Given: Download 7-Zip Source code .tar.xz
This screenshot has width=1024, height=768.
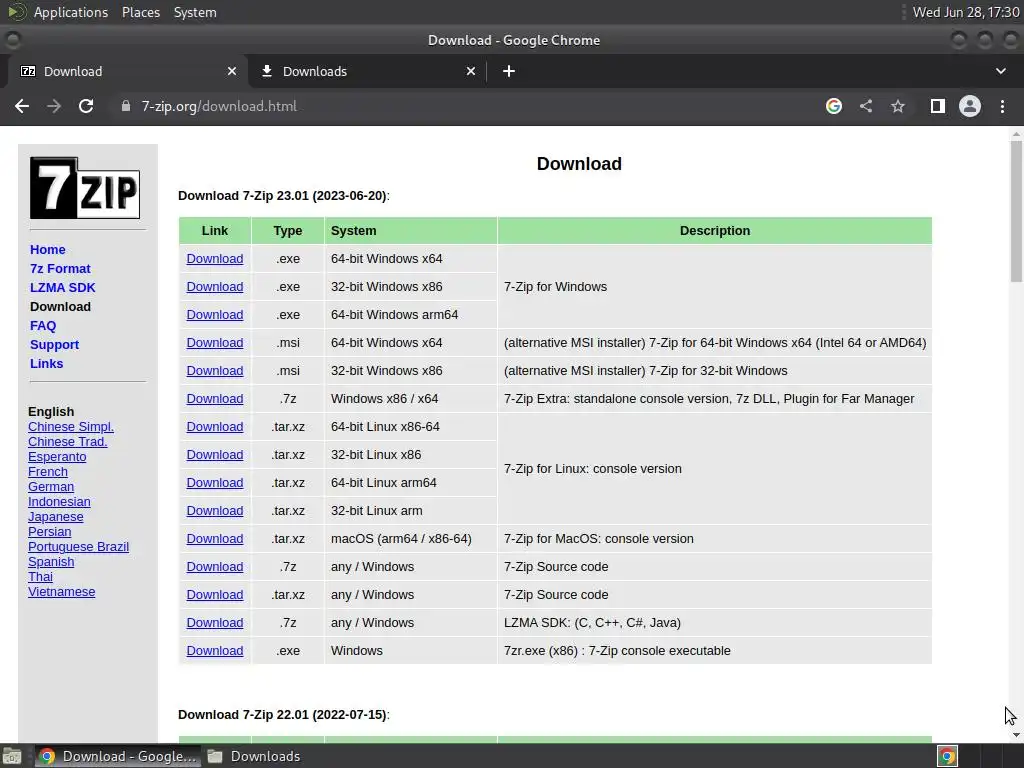Looking at the screenshot, I should click(215, 595).
